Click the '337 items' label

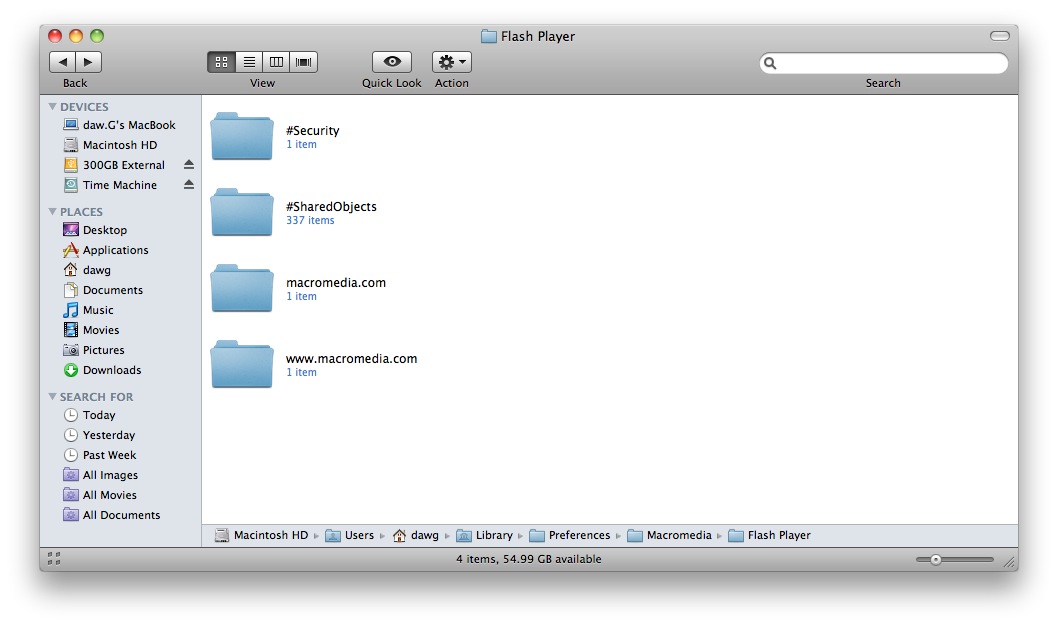tap(310, 221)
